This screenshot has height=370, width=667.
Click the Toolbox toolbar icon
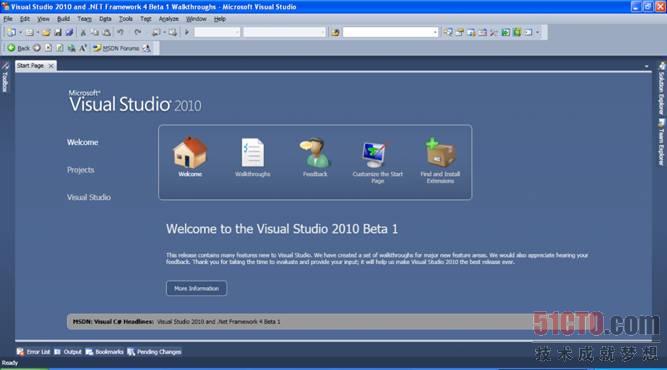click(x=494, y=32)
